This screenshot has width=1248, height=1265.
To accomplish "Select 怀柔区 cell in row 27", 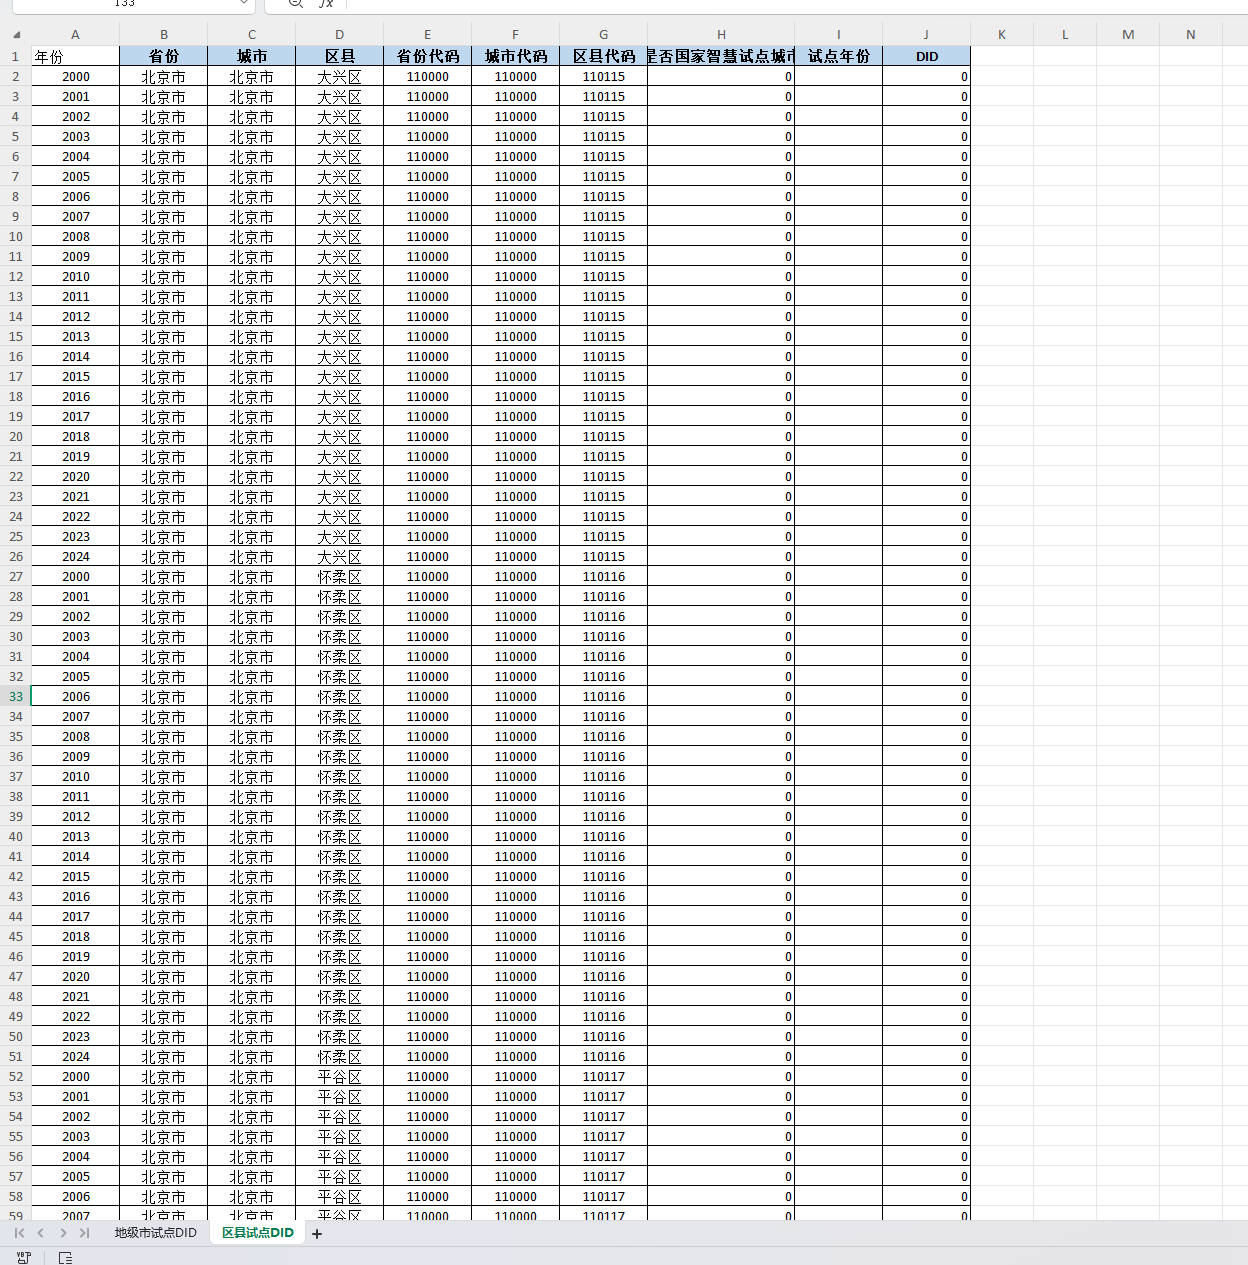I will [339, 576].
